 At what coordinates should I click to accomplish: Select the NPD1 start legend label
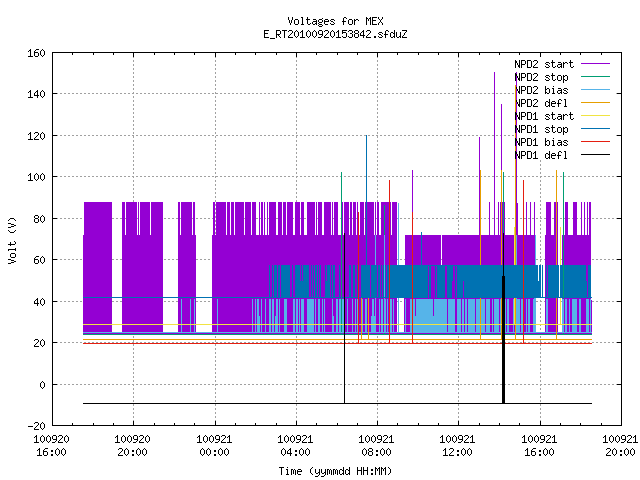(x=544, y=116)
